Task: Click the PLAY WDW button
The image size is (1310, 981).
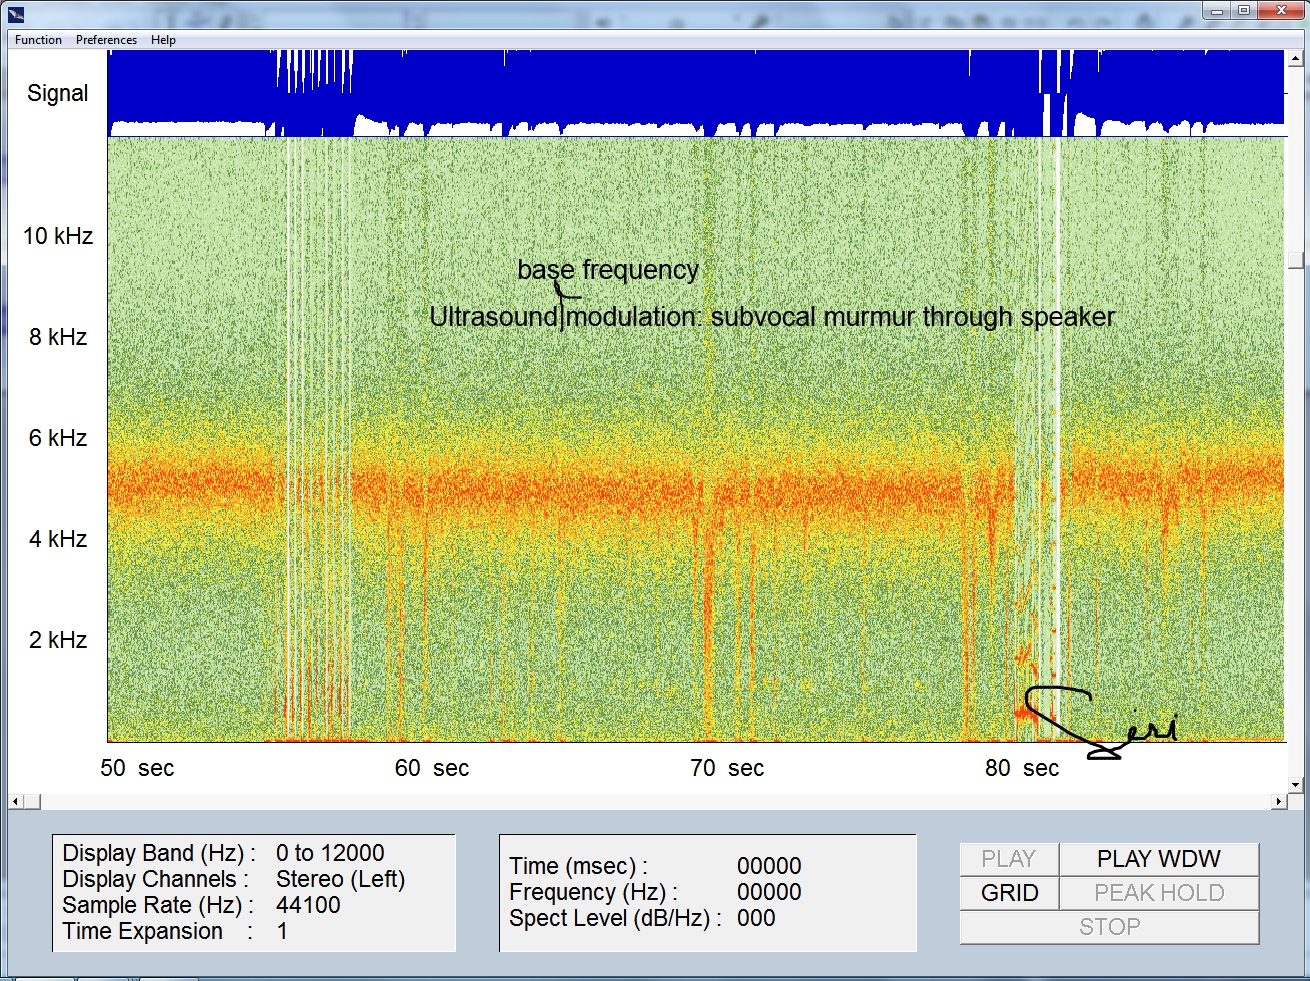Action: [x=1158, y=859]
